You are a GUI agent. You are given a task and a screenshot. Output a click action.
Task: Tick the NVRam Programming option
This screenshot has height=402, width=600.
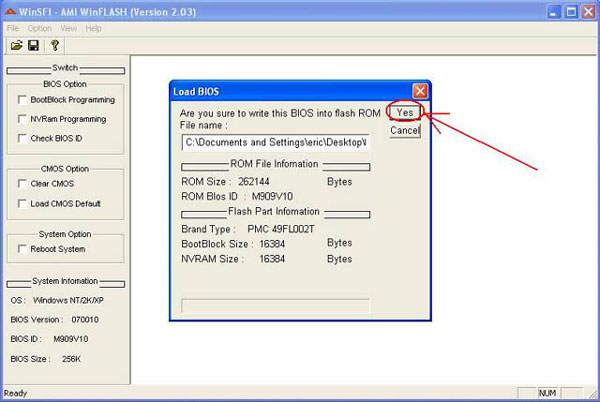click(22, 119)
